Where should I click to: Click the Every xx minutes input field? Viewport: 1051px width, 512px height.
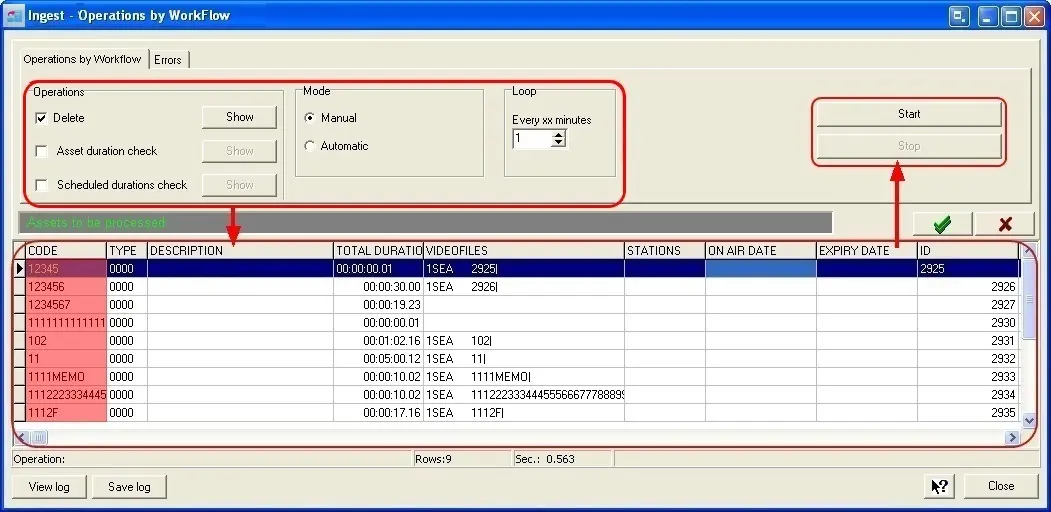point(531,140)
